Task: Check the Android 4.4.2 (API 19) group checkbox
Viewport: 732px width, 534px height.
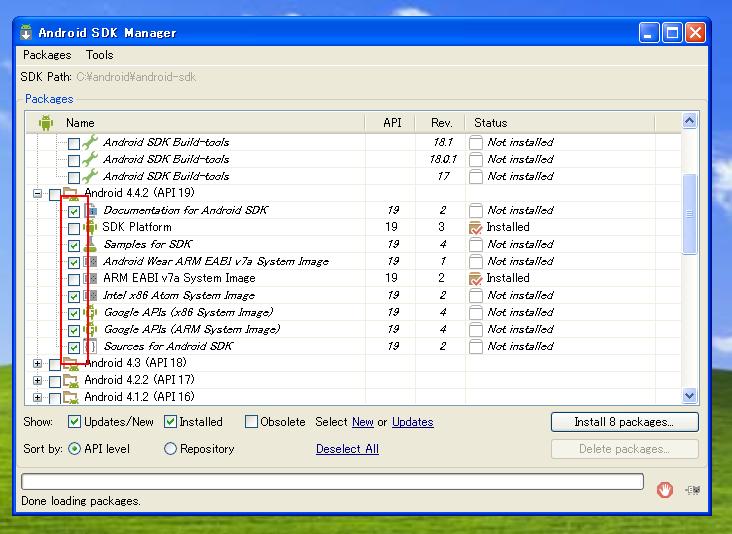Action: coord(55,194)
